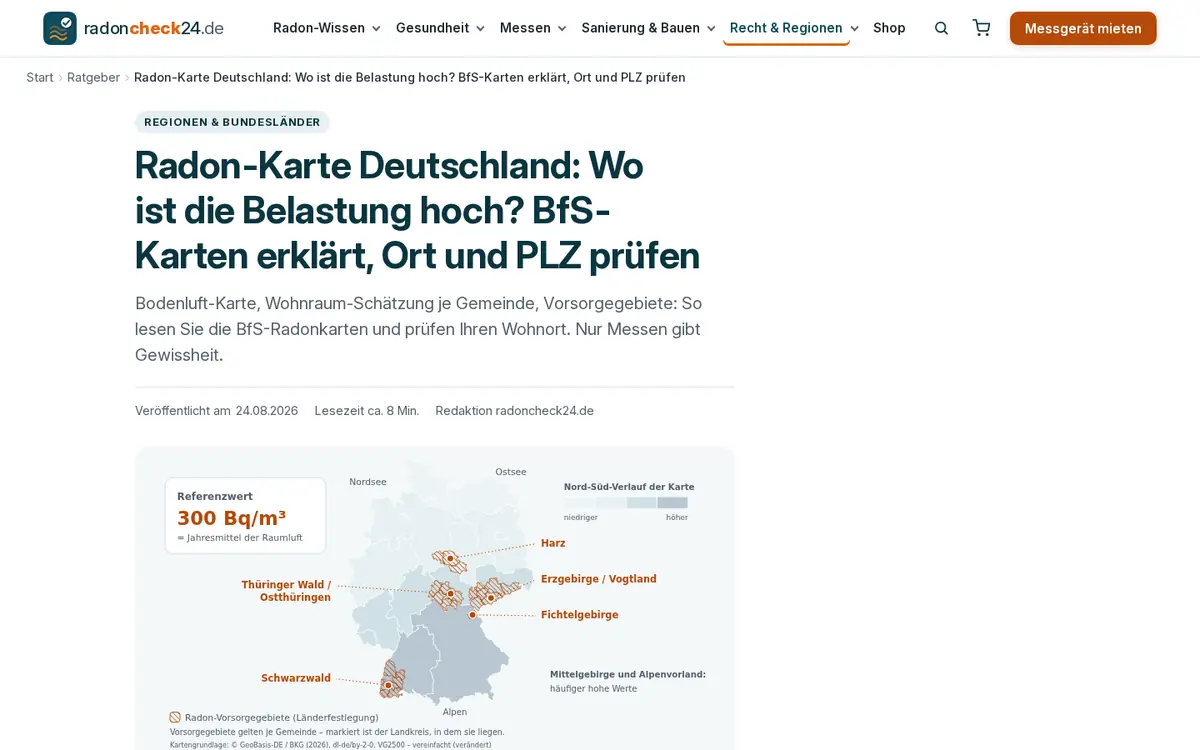Click the Fichtelgebirge marker dot on map
The width and height of the screenshot is (1200, 750).
472,614
